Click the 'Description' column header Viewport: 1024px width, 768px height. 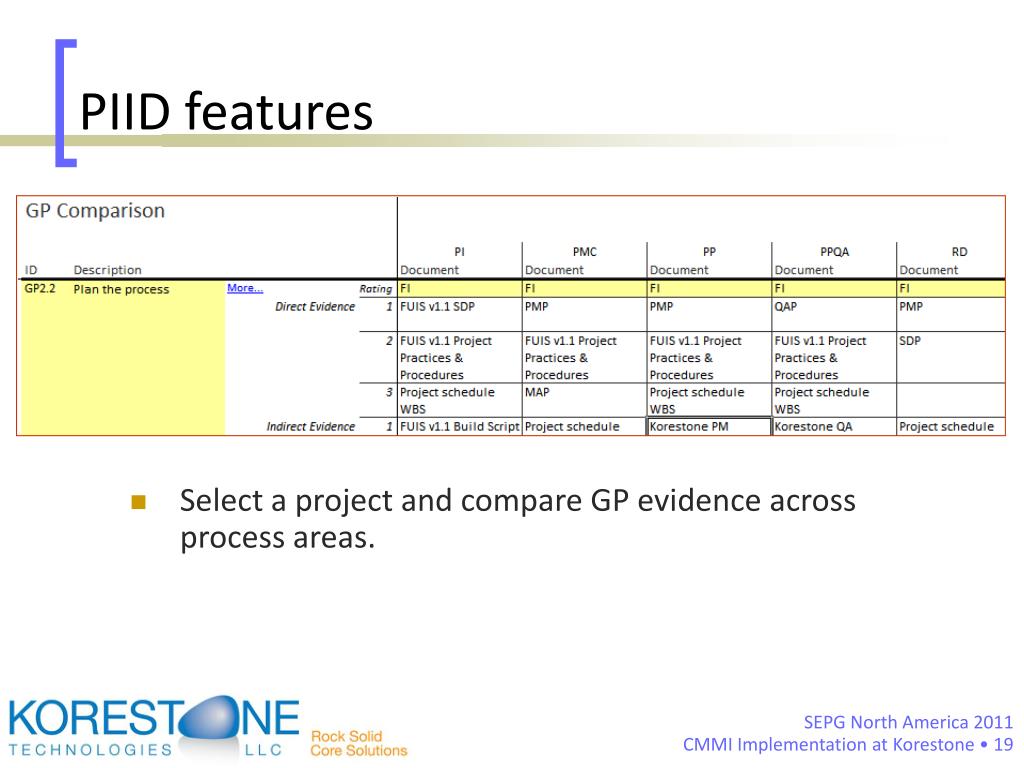(107, 270)
